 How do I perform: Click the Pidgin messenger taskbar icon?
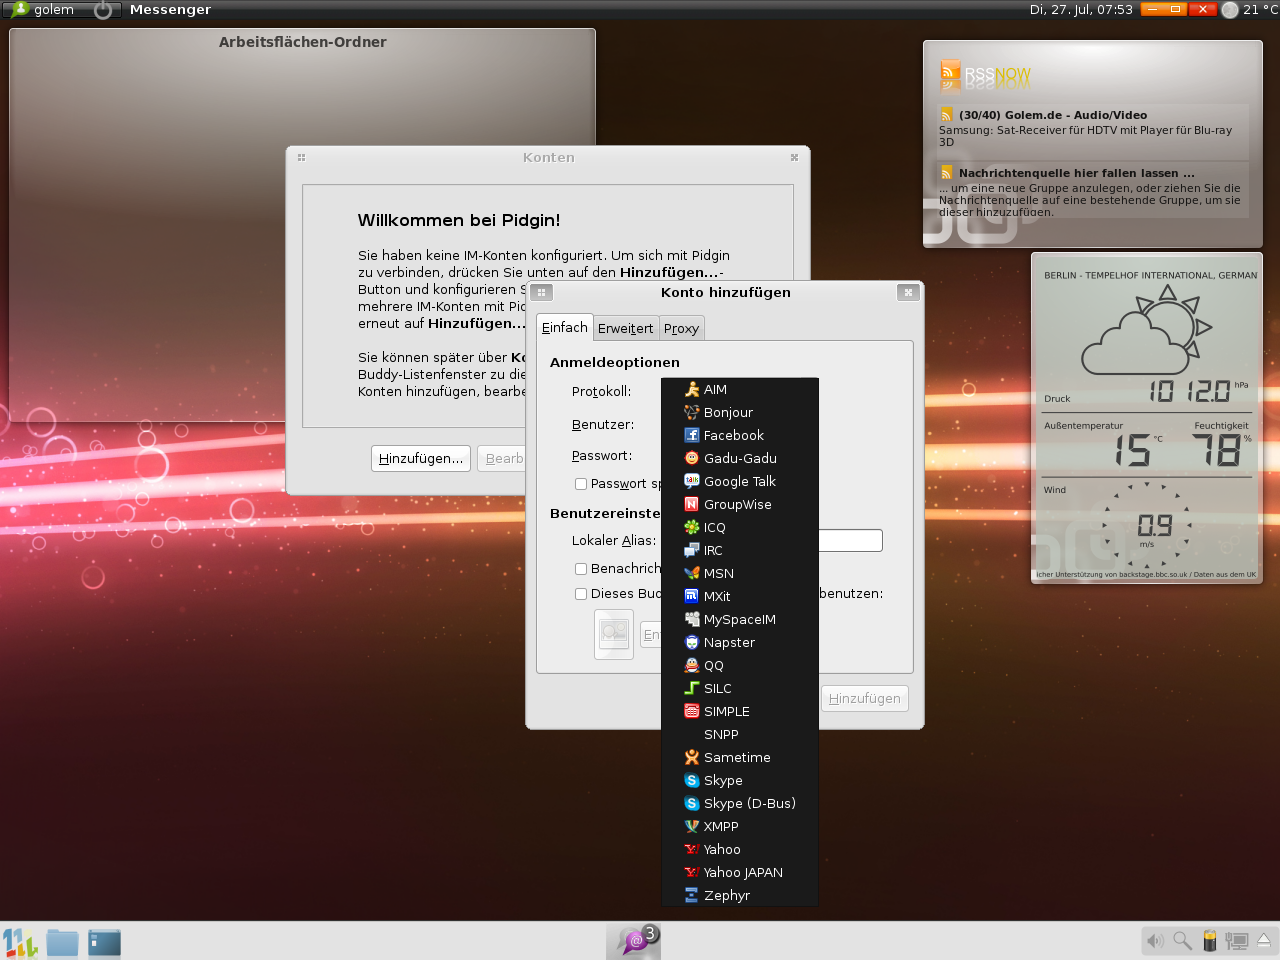pyautogui.click(x=634, y=941)
